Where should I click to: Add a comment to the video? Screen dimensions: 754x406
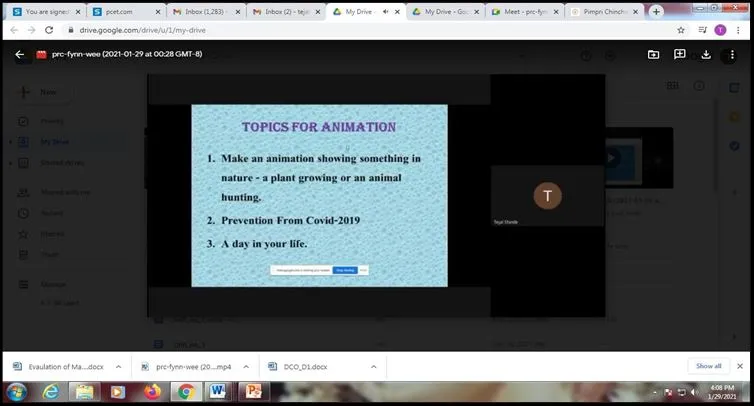coord(679,54)
